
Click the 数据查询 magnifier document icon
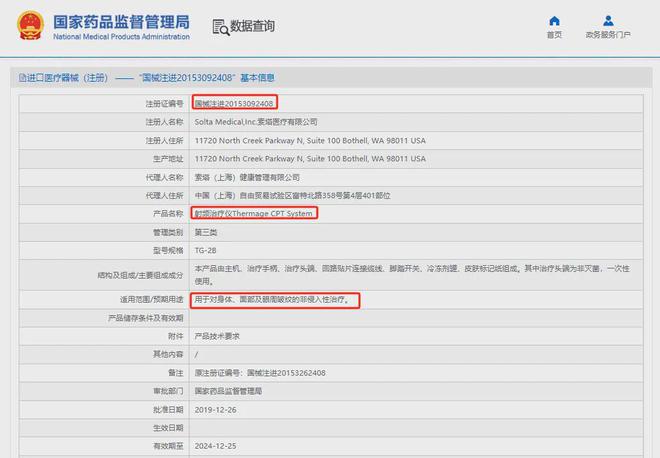(218, 26)
